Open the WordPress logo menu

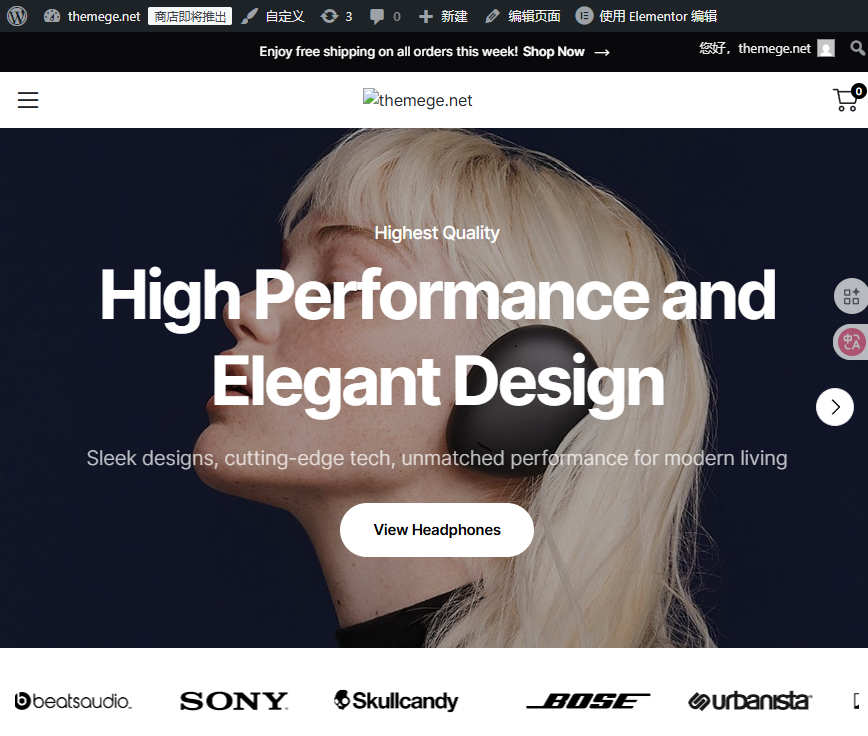pyautogui.click(x=17, y=16)
